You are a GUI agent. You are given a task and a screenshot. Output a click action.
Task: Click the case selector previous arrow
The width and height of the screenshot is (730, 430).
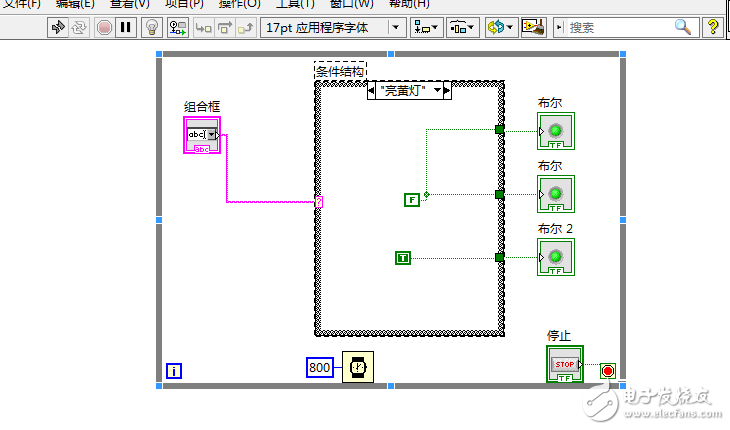[x=371, y=90]
